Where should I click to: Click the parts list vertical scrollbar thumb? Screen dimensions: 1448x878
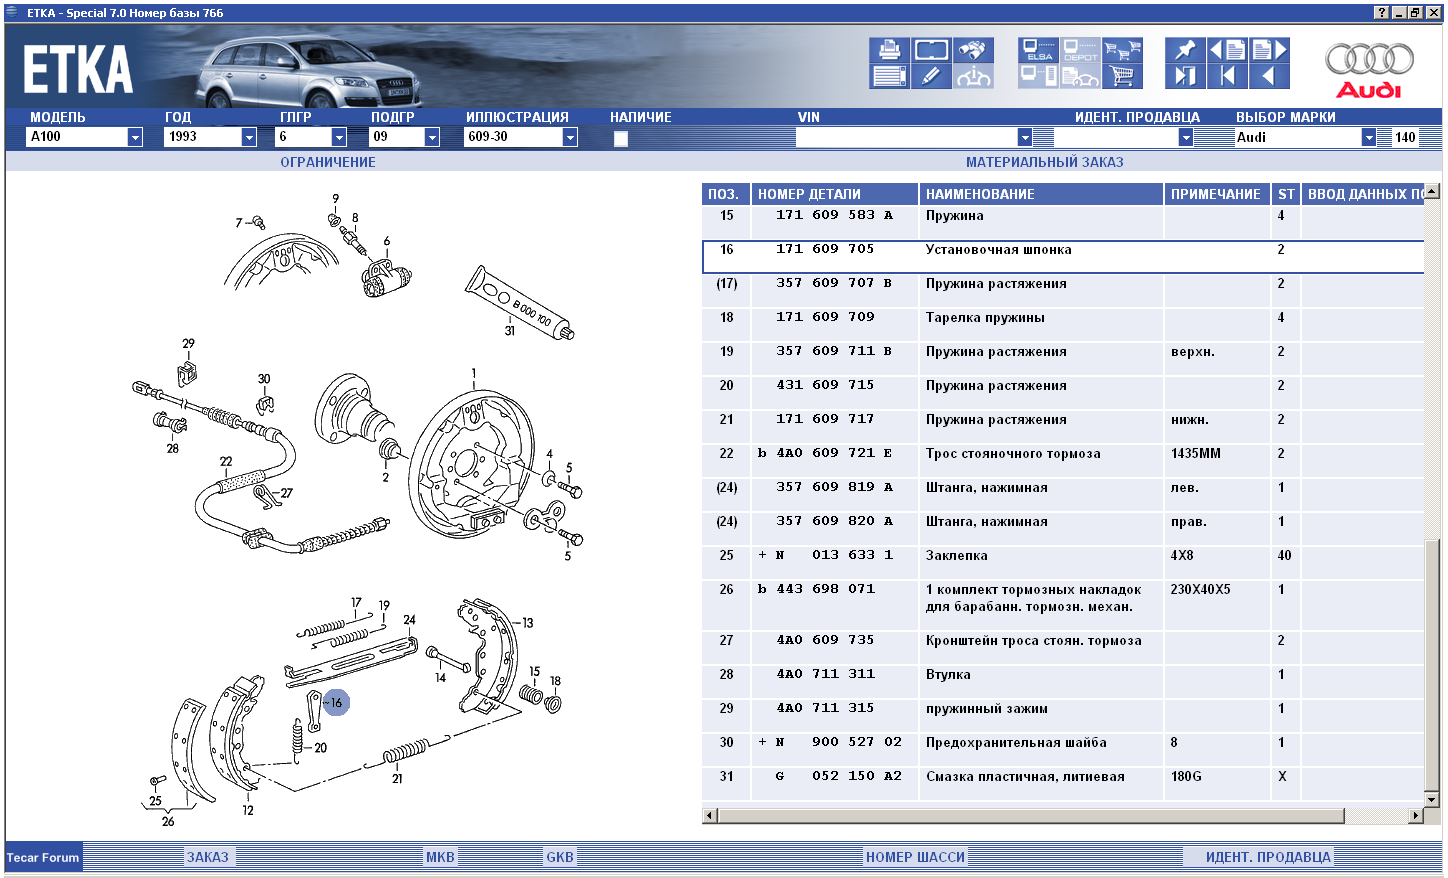[x=1432, y=663]
